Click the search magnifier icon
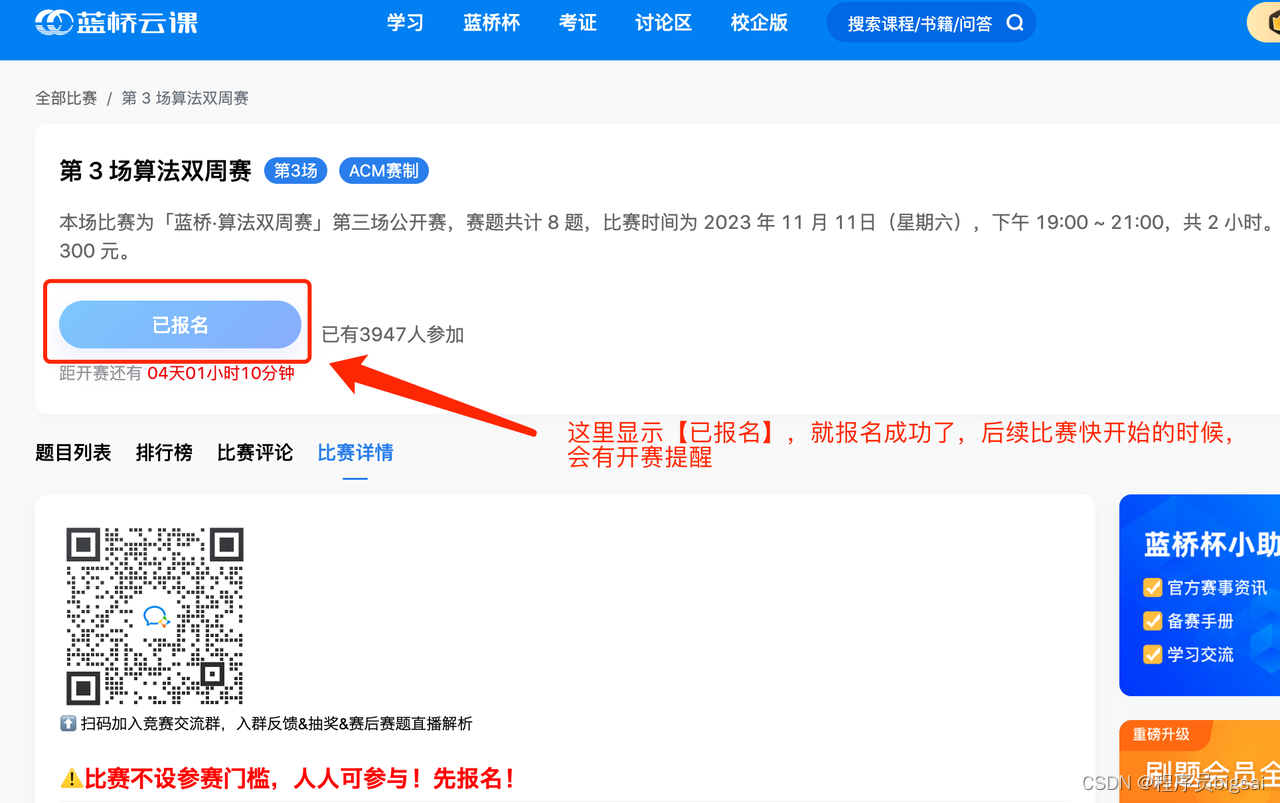 1014,21
